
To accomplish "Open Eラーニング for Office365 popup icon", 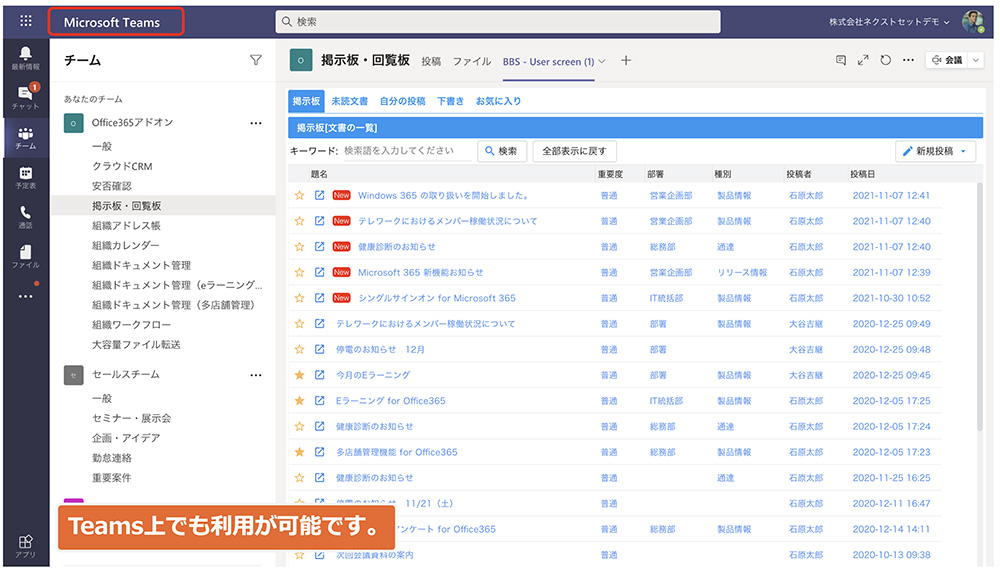I will point(320,401).
